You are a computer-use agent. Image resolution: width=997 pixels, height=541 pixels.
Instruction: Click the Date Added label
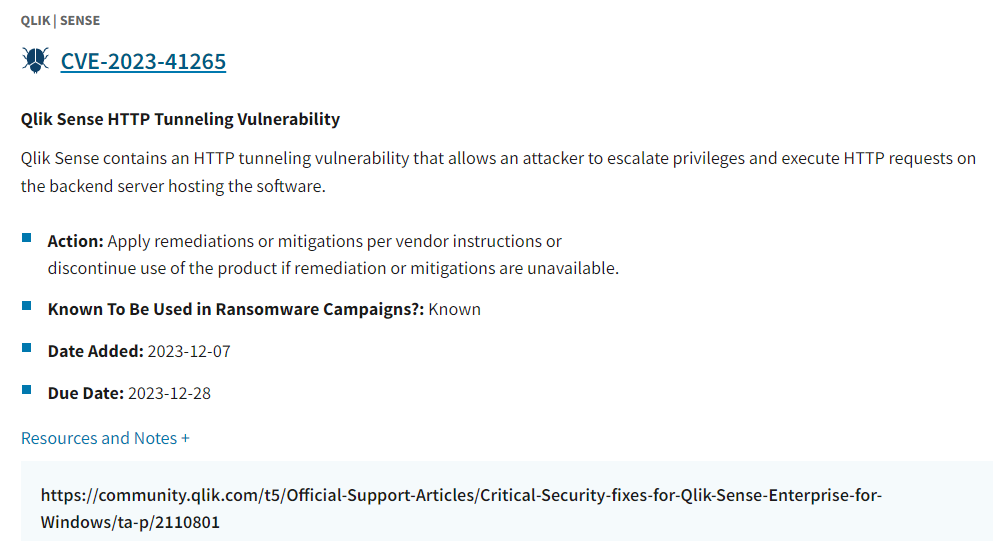(x=95, y=351)
